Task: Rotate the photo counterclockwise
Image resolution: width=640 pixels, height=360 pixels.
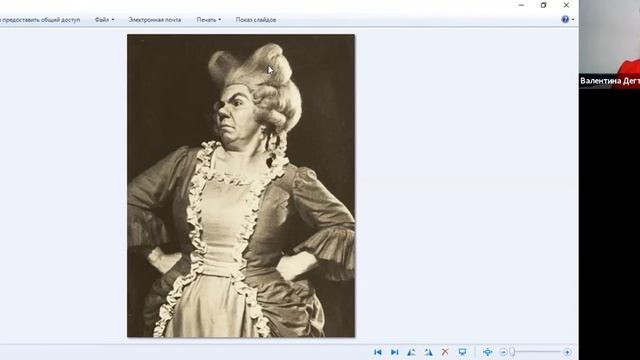Action: click(411, 352)
